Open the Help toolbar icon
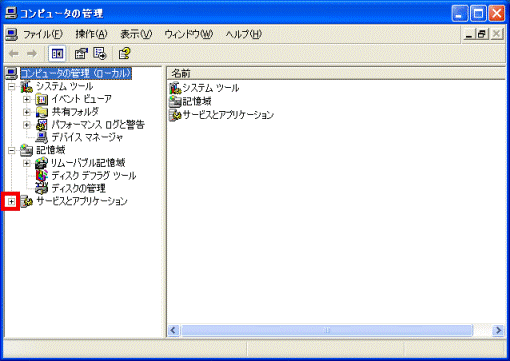Viewport: 510px width, 361px height. (x=124, y=53)
